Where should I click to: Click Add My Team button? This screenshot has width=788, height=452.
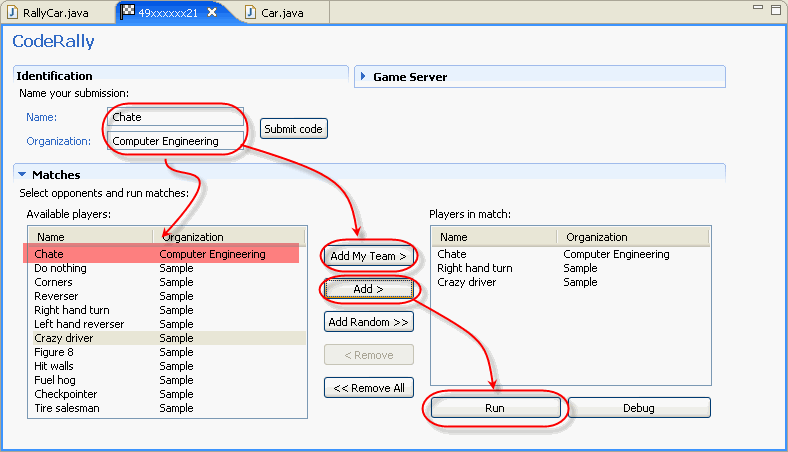click(x=368, y=256)
